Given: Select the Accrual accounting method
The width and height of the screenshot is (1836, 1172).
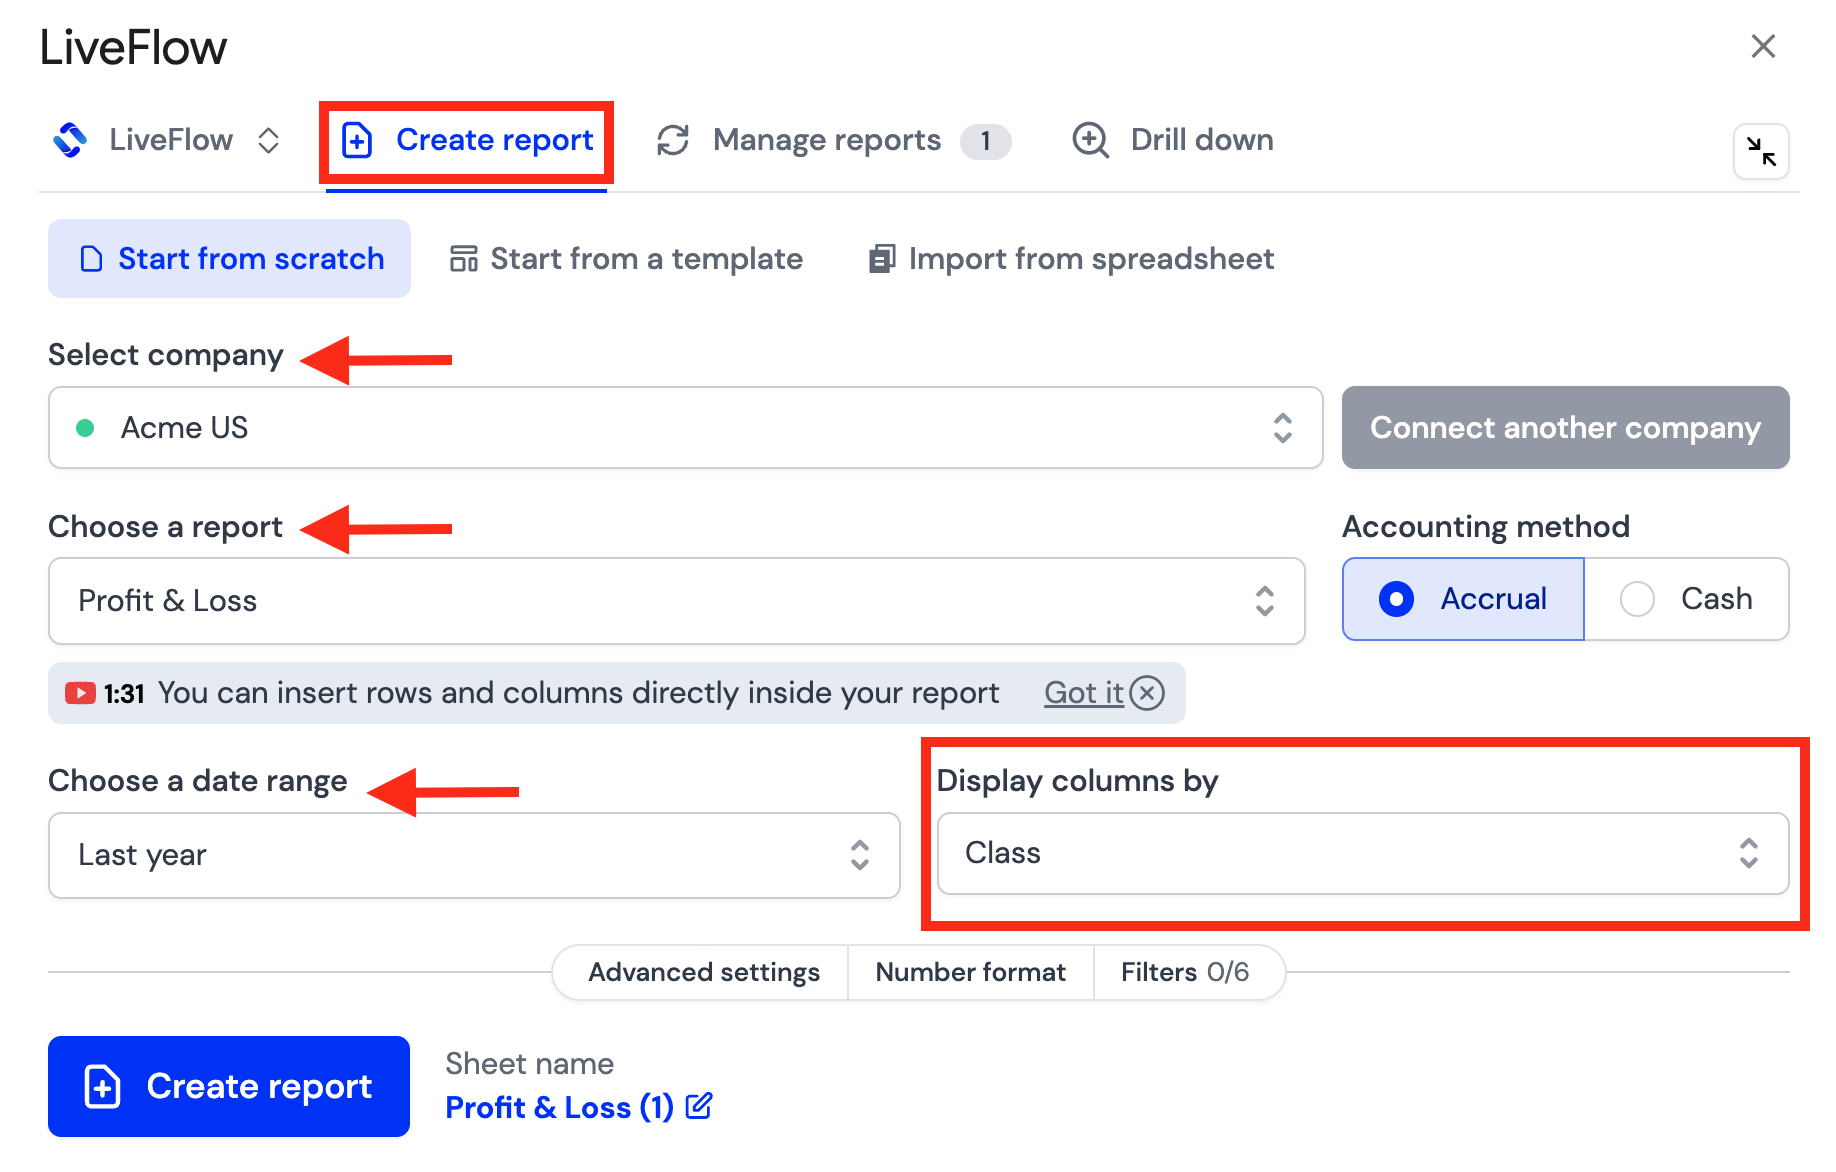Looking at the screenshot, I should coord(1464,599).
